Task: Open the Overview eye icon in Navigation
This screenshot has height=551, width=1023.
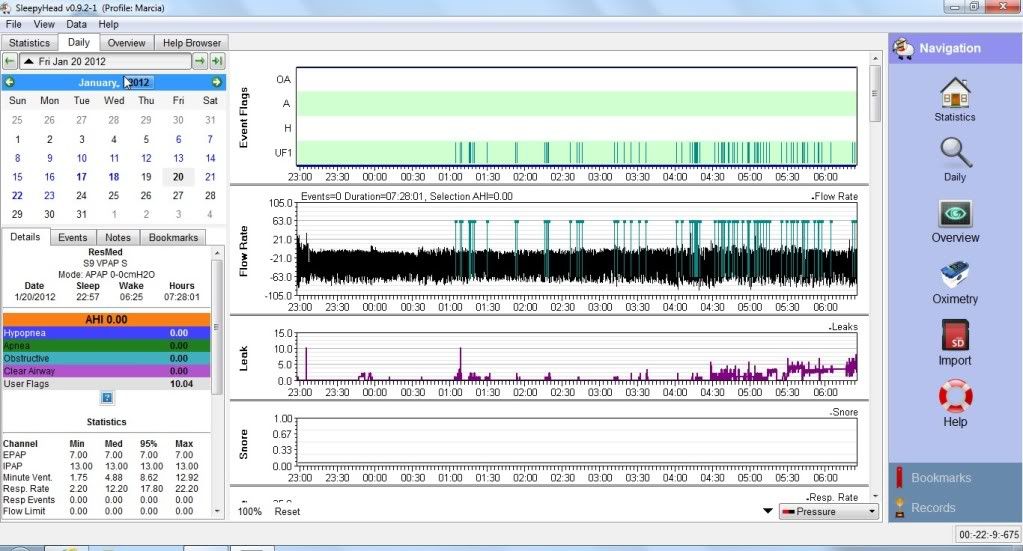Action: (x=954, y=213)
